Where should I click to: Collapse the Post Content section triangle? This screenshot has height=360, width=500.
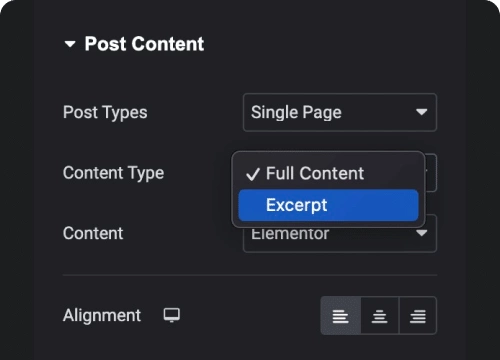coord(70,44)
